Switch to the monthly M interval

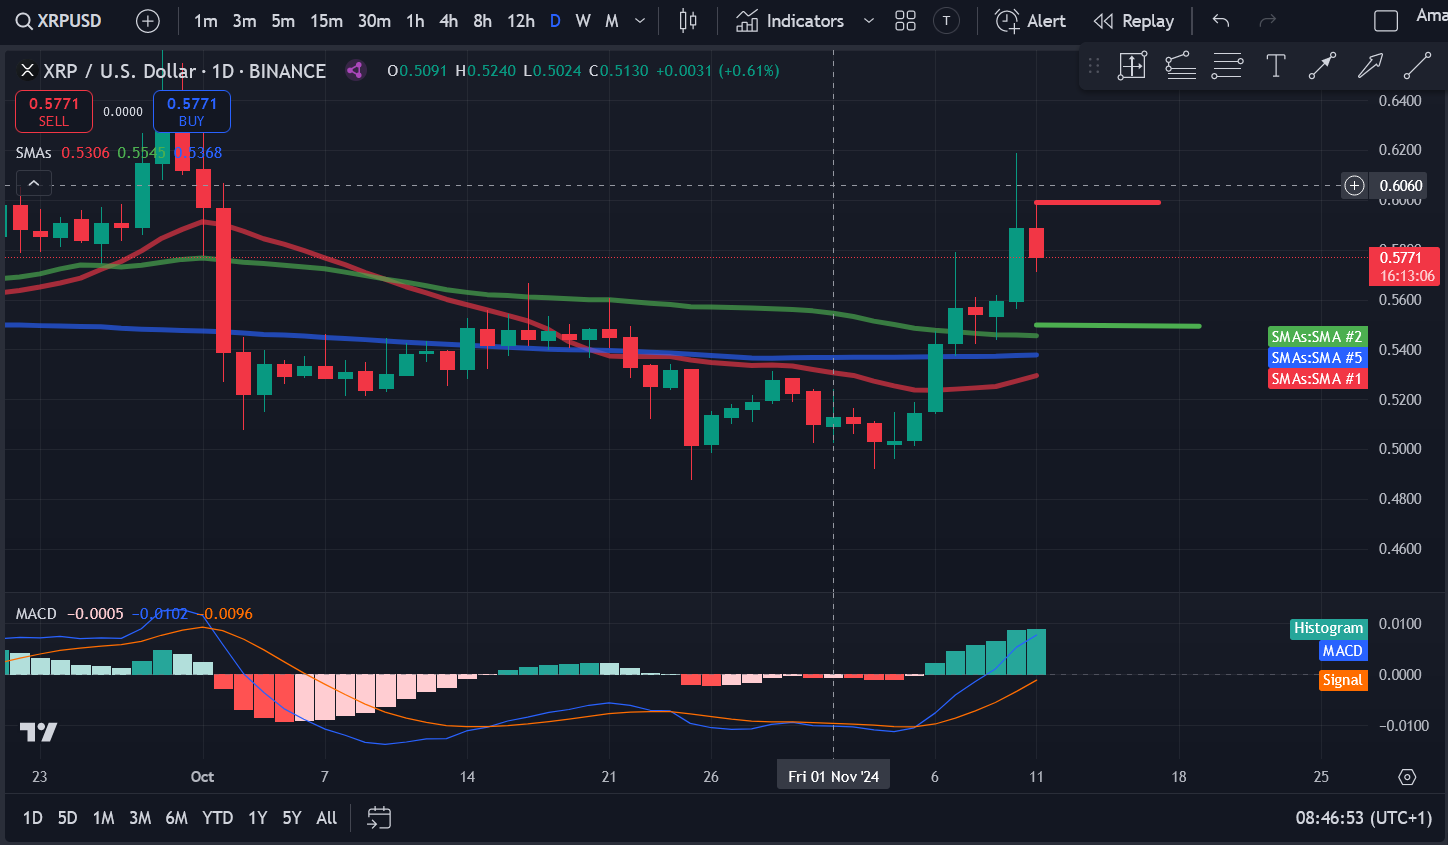pos(612,21)
